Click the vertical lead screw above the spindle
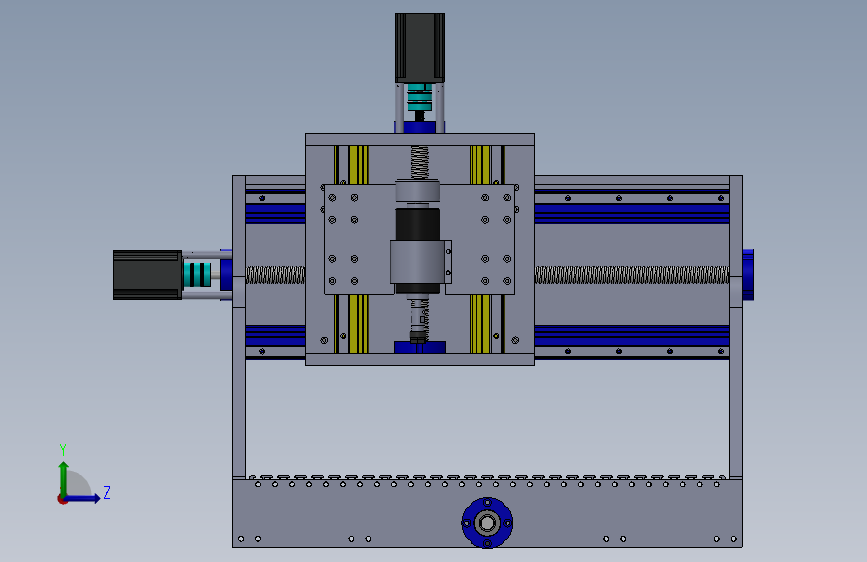This screenshot has width=867, height=562. point(419,162)
